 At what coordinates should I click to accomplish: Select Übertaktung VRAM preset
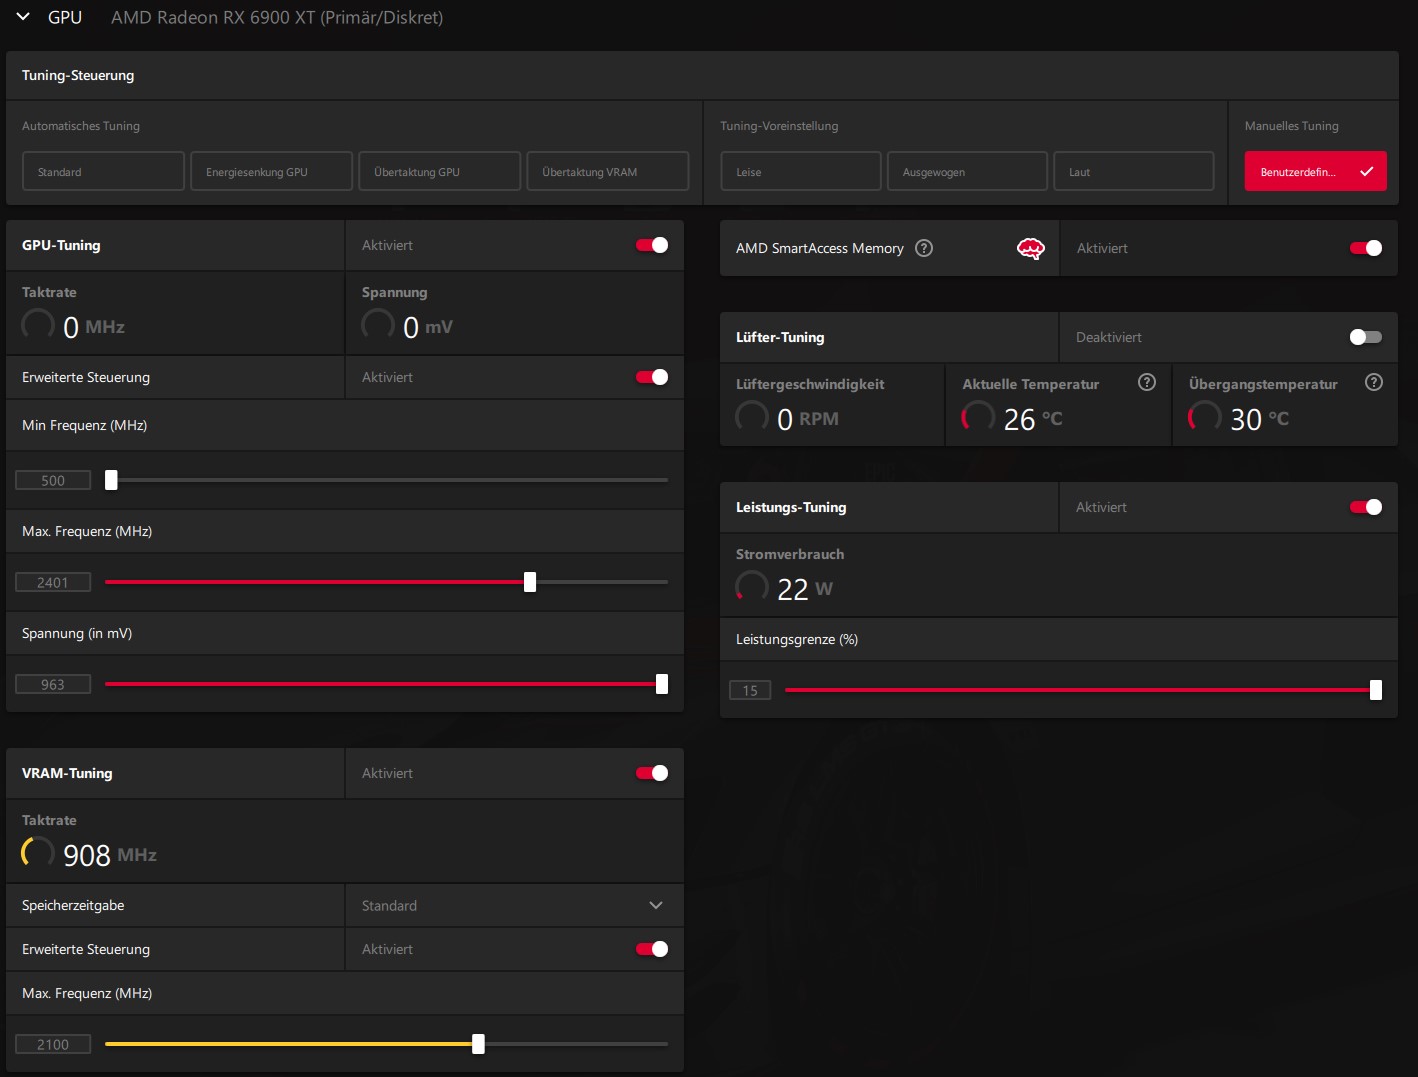[x=608, y=171]
